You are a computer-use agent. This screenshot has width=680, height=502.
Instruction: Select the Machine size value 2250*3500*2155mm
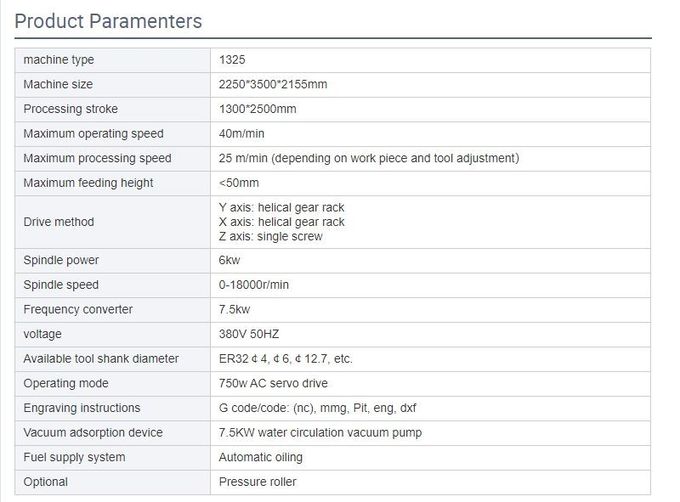point(273,85)
